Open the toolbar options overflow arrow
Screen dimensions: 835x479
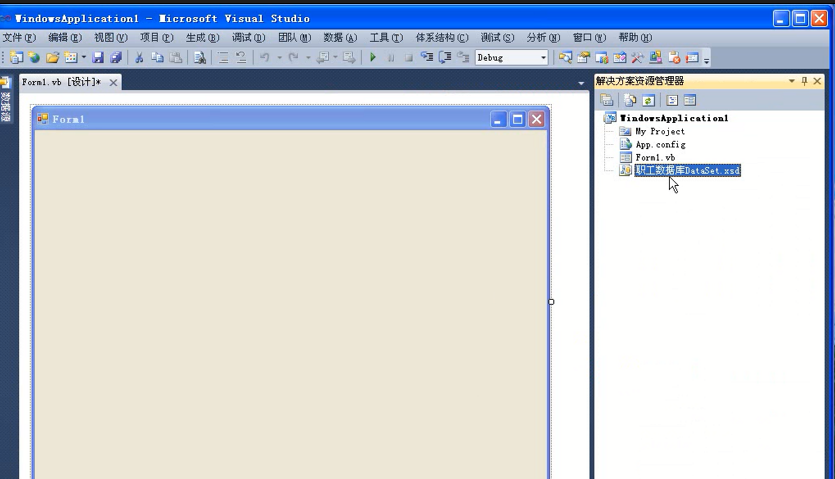(707, 59)
